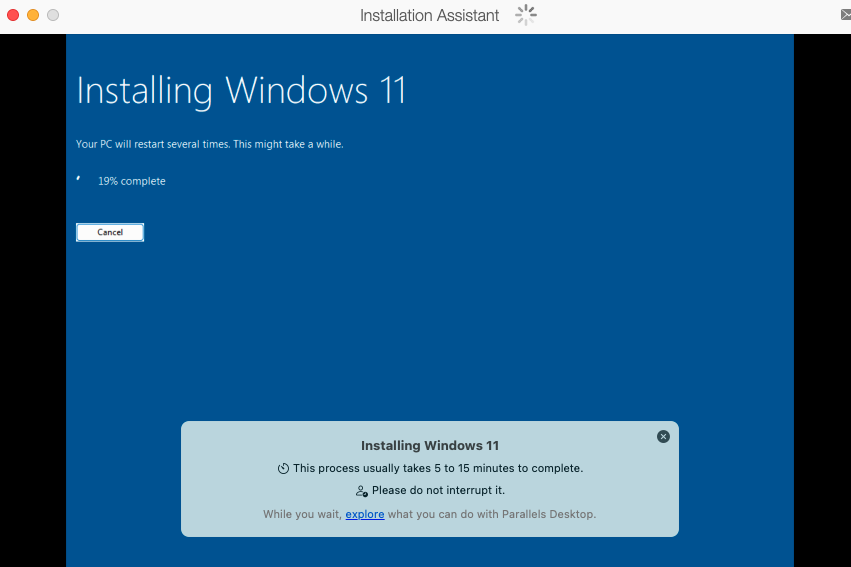The width and height of the screenshot is (851, 567).
Task: Click the clock icon beside process duration
Action: click(283, 468)
